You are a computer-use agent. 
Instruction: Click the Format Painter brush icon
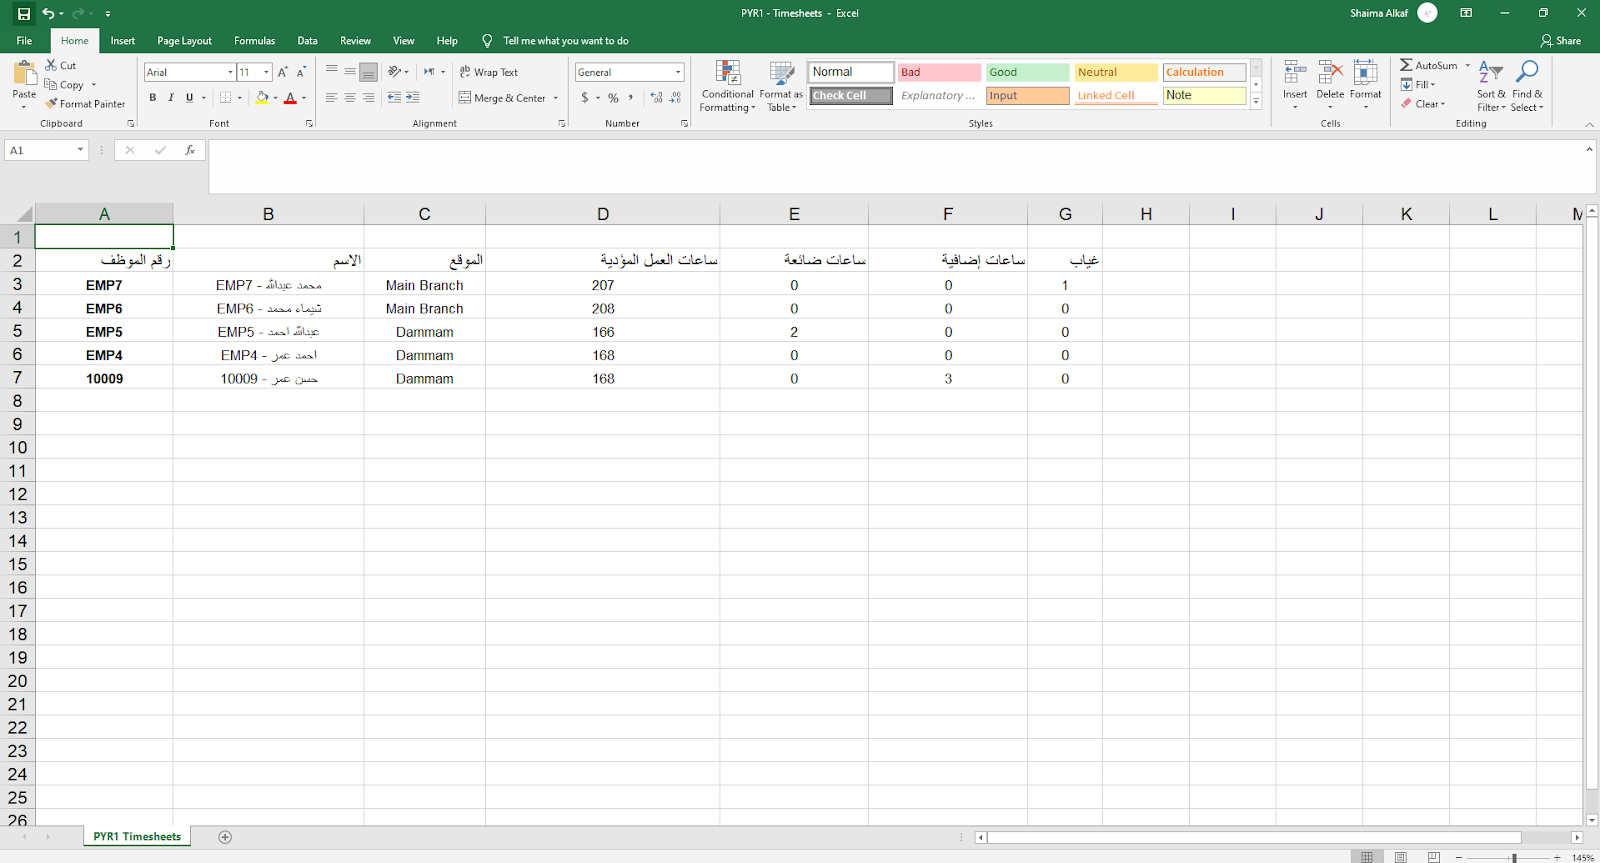tap(51, 104)
